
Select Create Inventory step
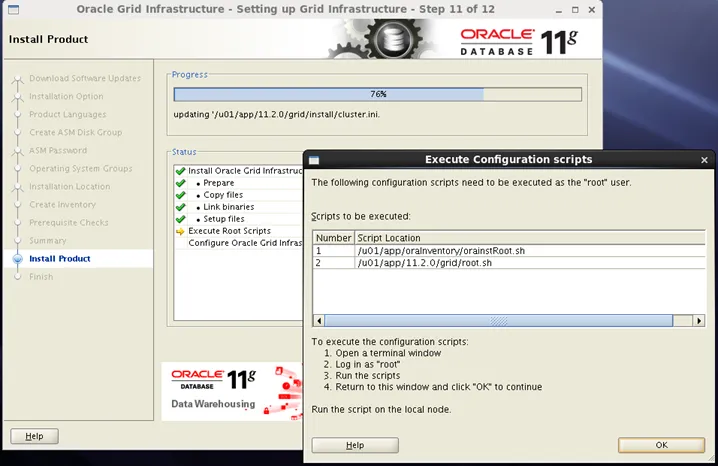(62, 205)
